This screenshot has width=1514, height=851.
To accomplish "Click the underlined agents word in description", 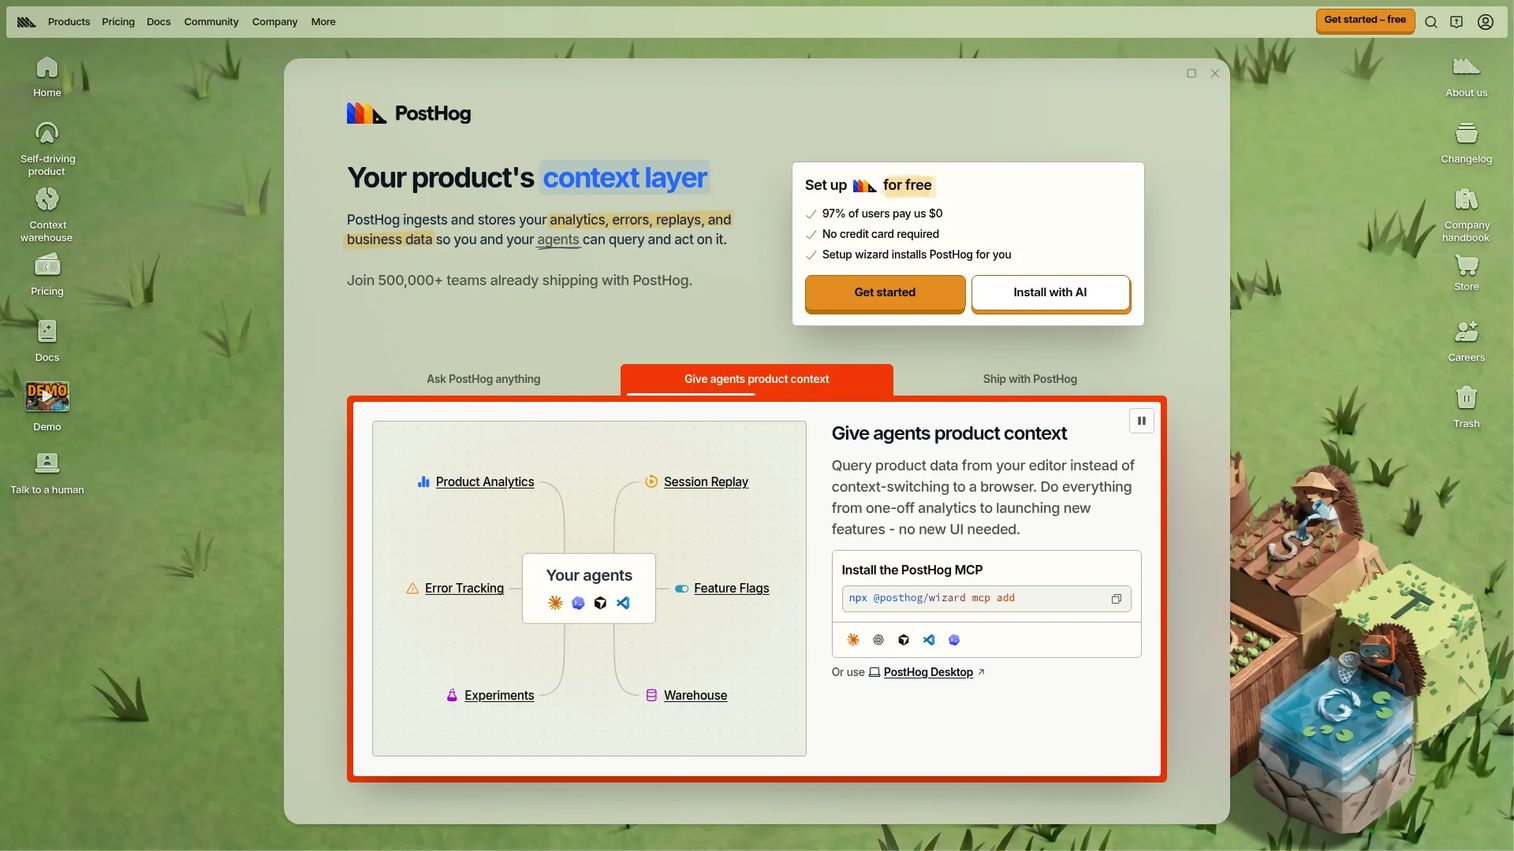I will coord(558,240).
